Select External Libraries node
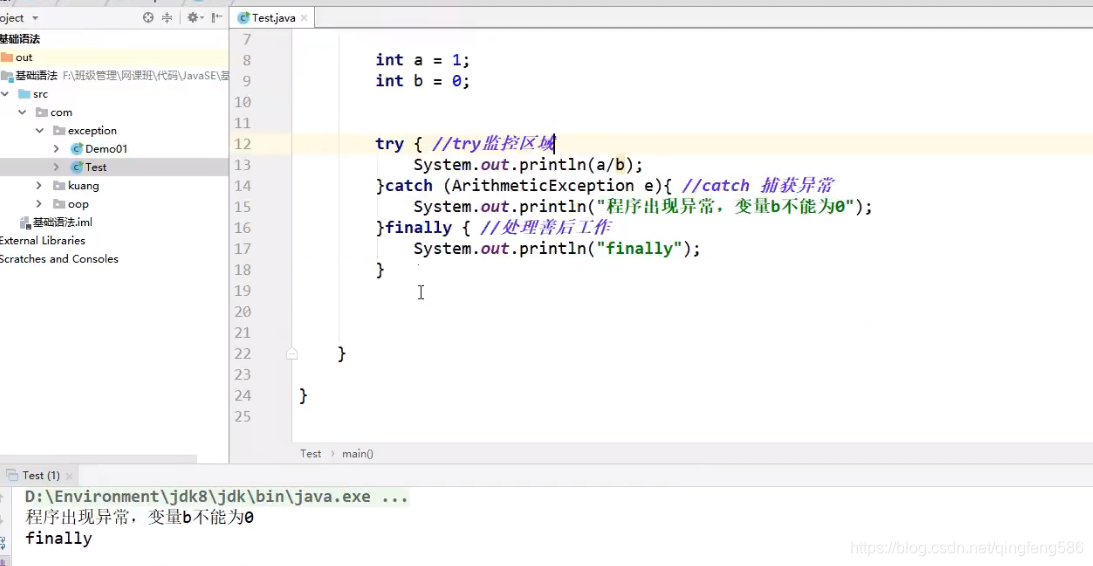 point(43,240)
